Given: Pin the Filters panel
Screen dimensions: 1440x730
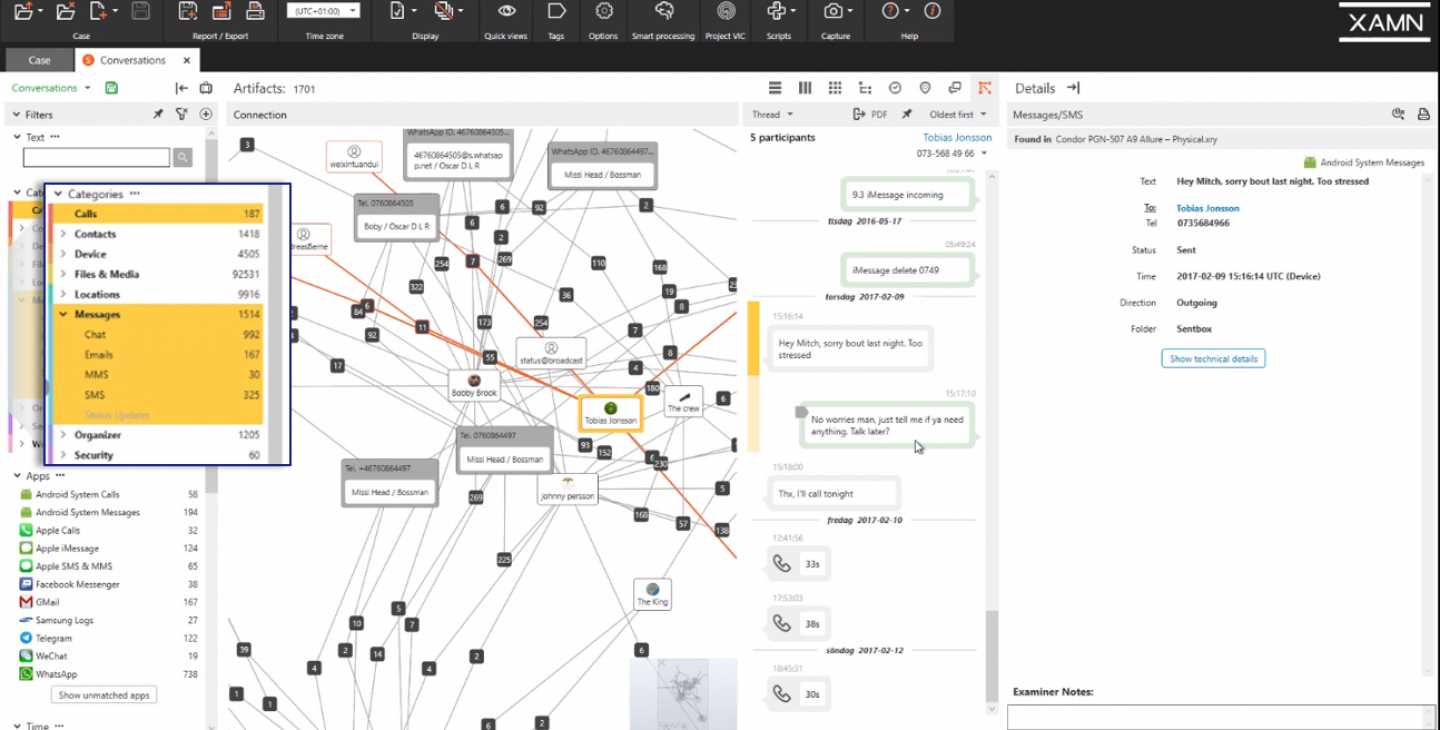Looking at the screenshot, I should 158,114.
